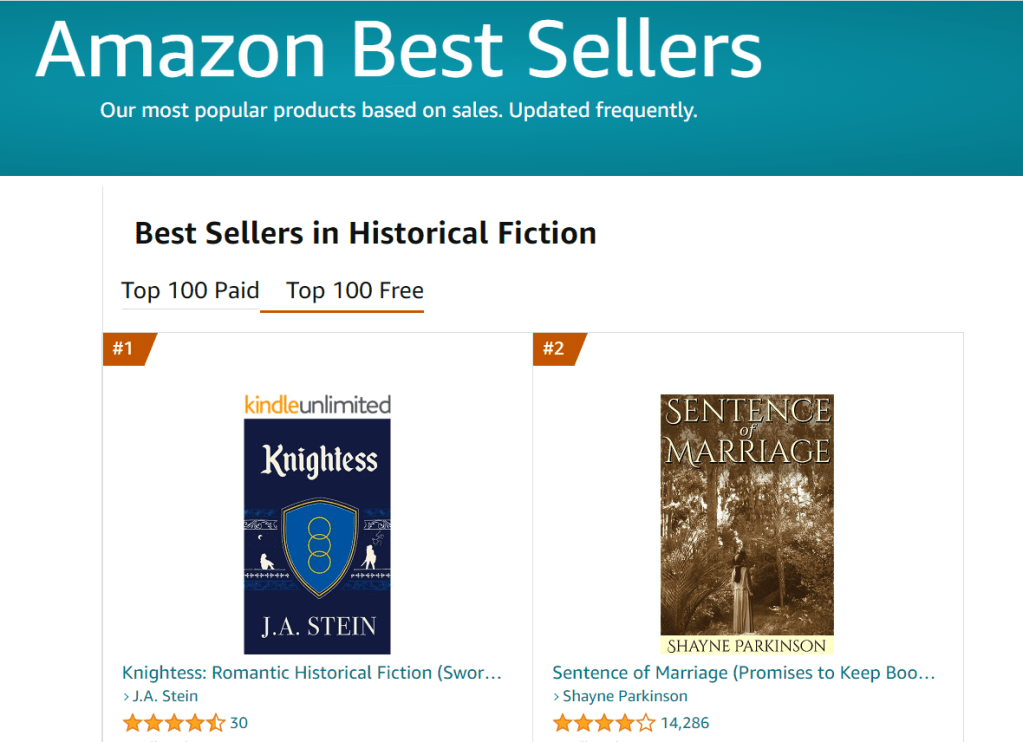Open the Sentence of Marriage title link
This screenshot has width=1023, height=742.
[x=743, y=673]
